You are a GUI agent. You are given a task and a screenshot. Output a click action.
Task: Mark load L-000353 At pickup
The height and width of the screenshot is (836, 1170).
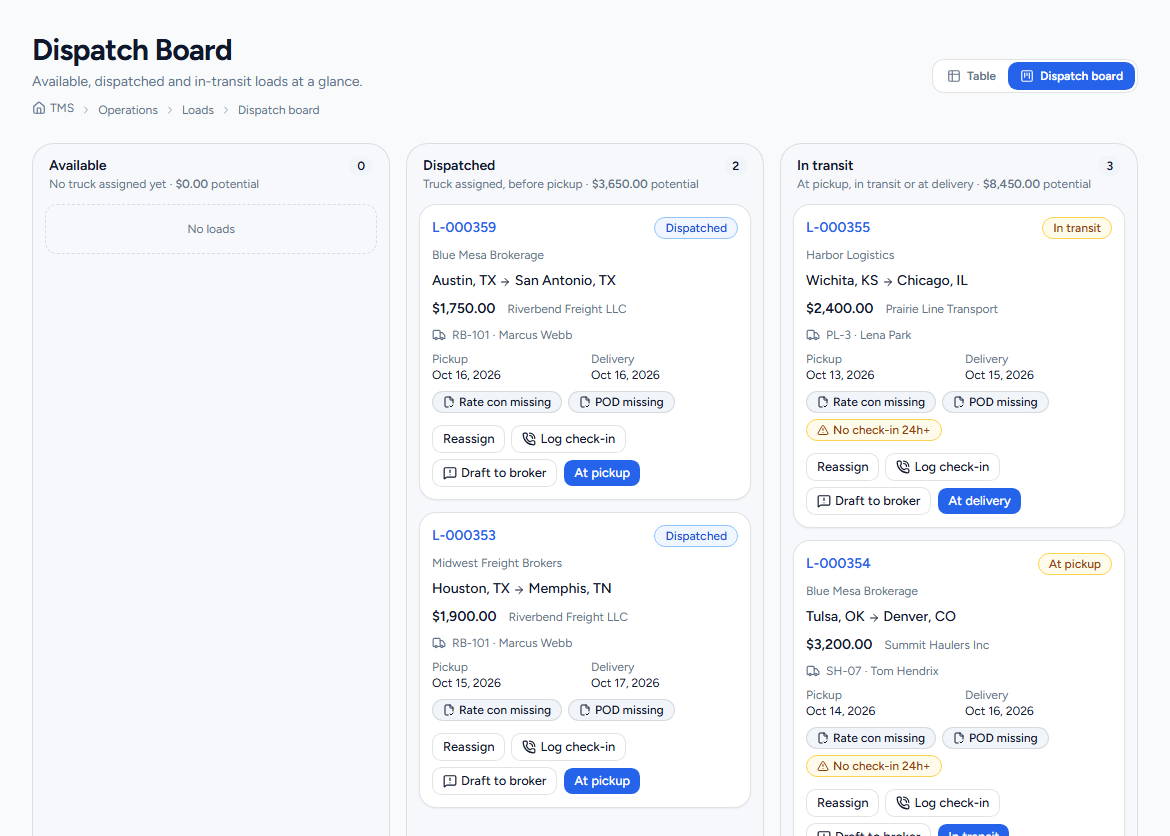click(x=602, y=781)
